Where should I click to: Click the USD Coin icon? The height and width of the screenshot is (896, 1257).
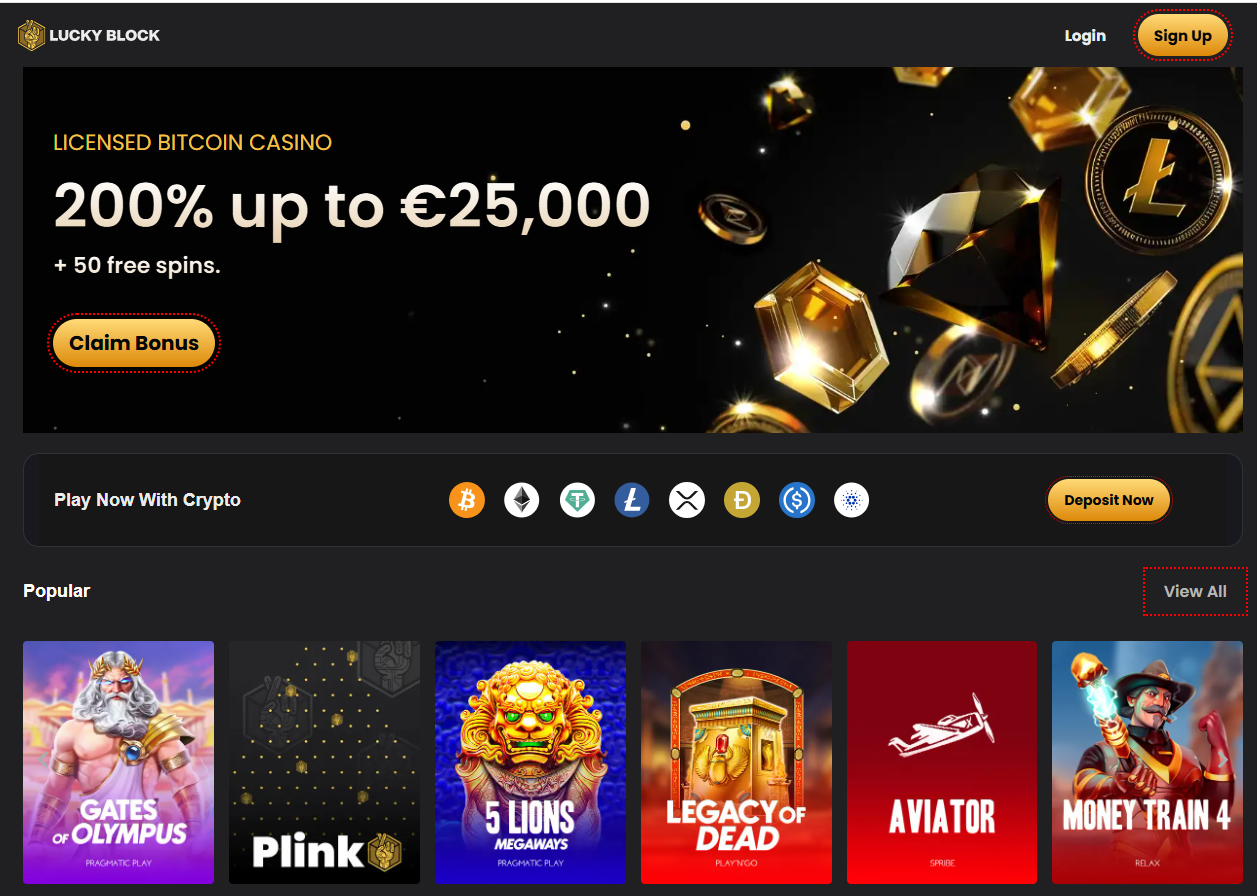[797, 499]
